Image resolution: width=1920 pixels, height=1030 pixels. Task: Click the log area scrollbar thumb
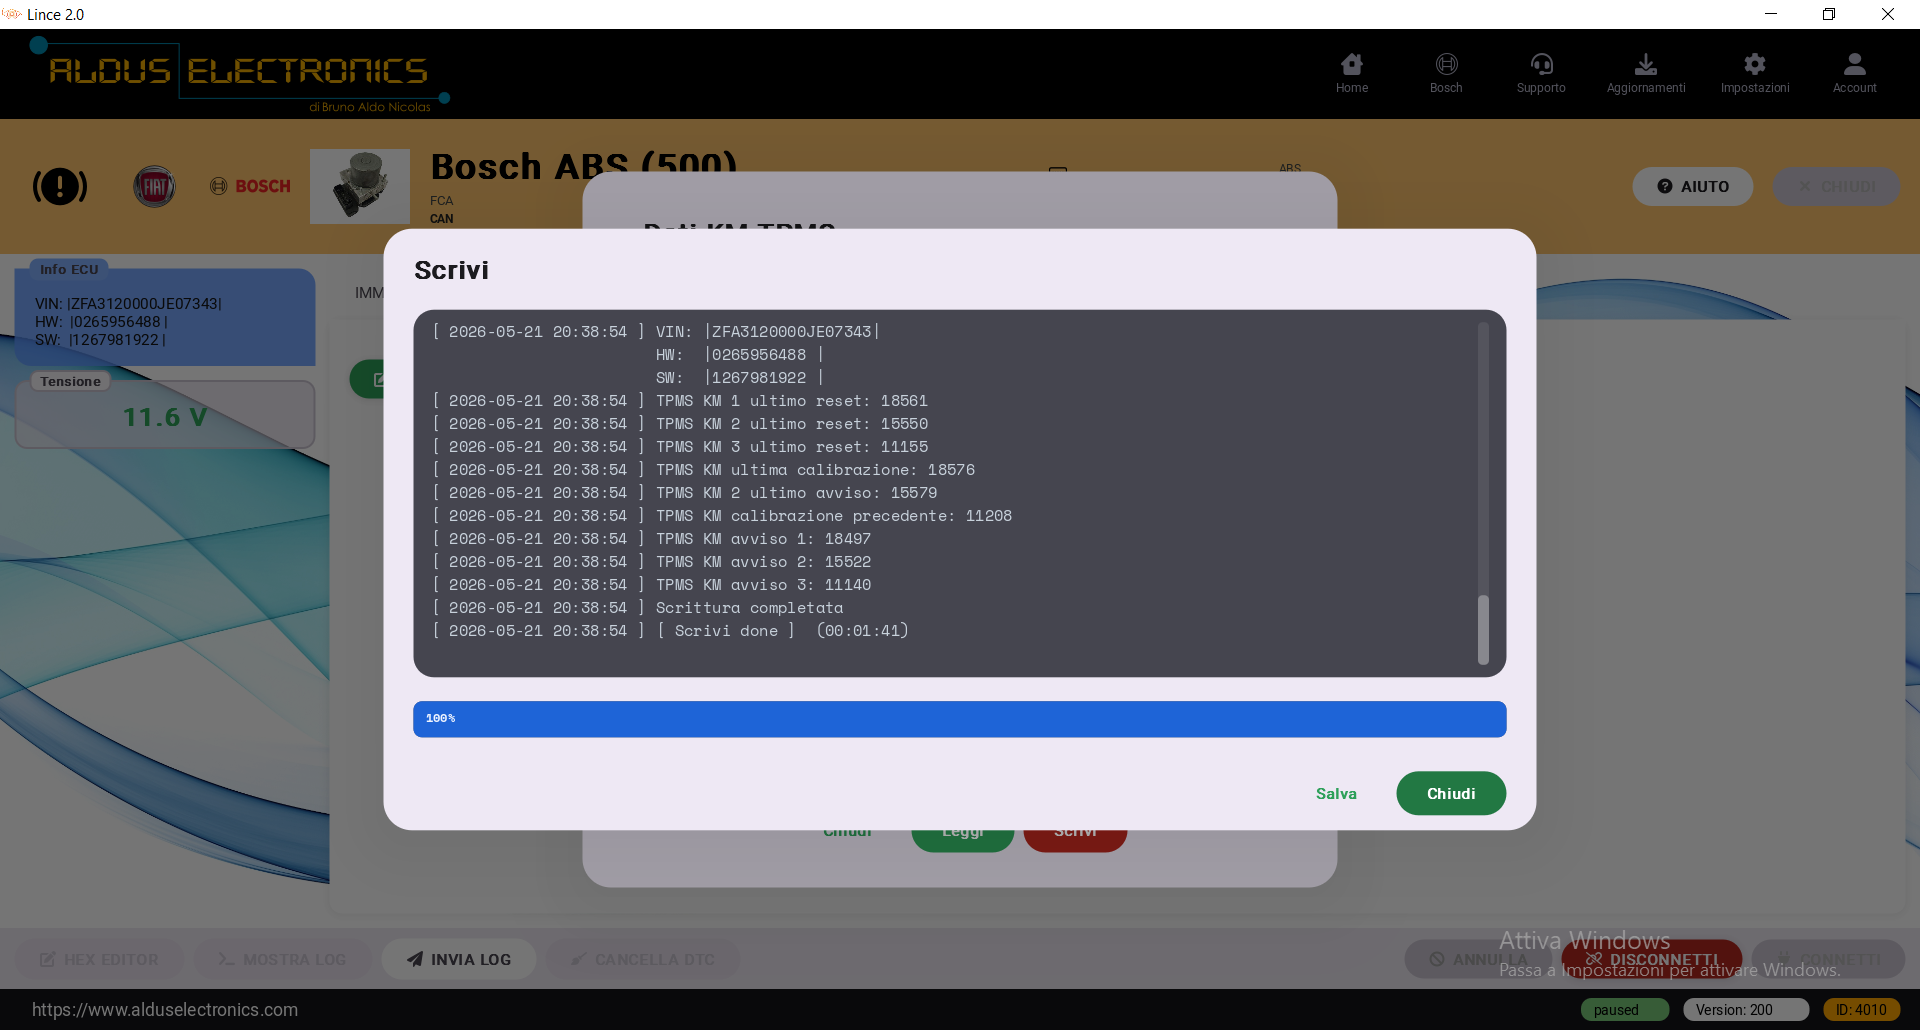click(x=1483, y=629)
